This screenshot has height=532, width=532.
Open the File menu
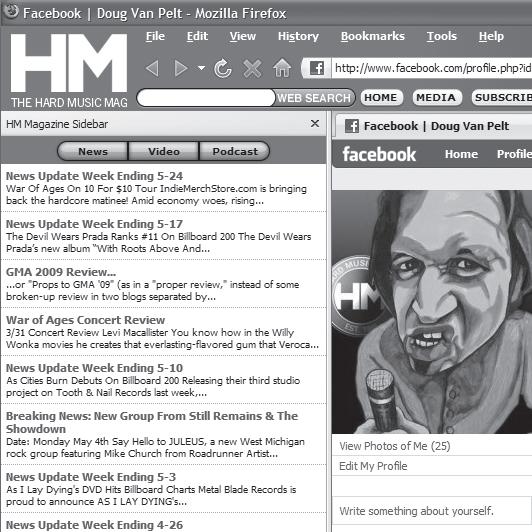pyautogui.click(x=155, y=36)
